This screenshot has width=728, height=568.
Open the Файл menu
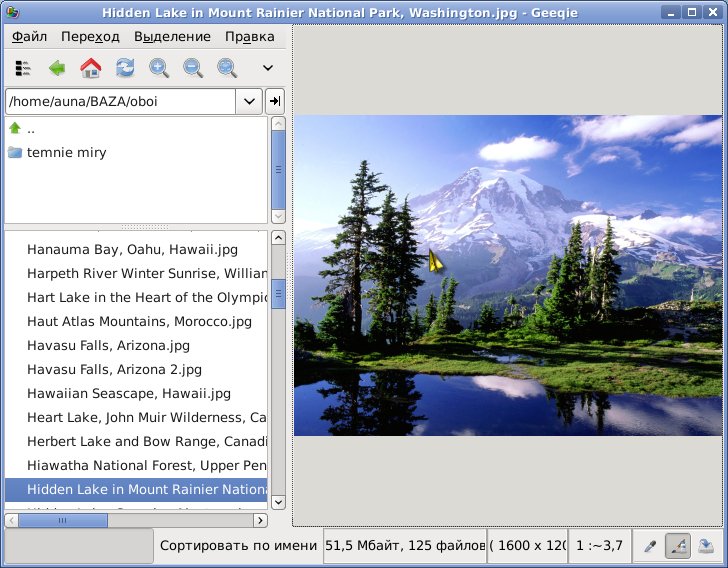coord(29,37)
